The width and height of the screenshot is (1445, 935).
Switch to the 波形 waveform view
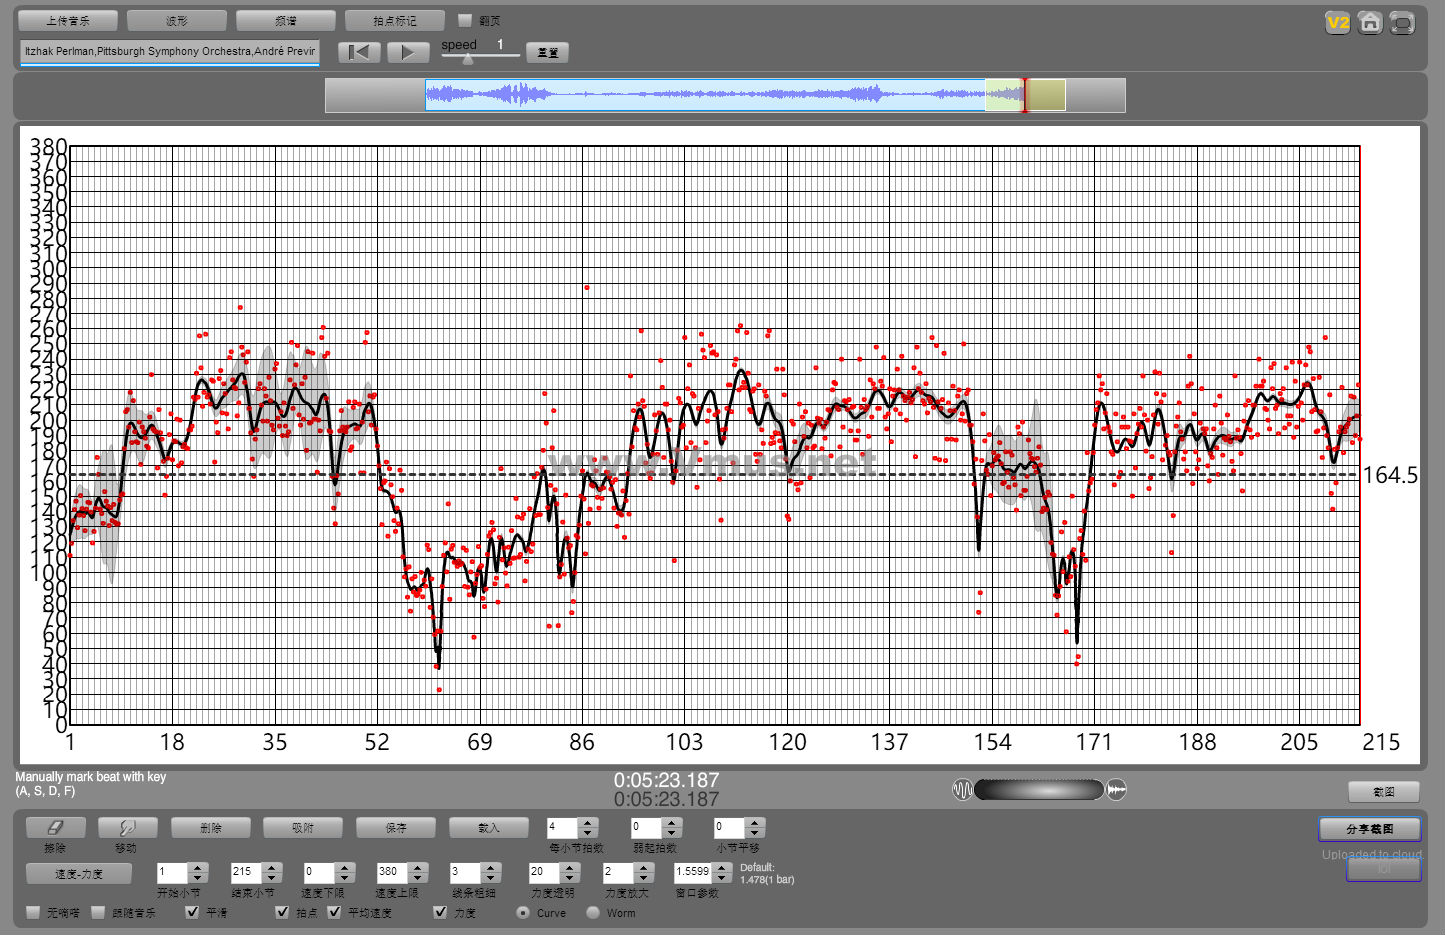[177, 20]
